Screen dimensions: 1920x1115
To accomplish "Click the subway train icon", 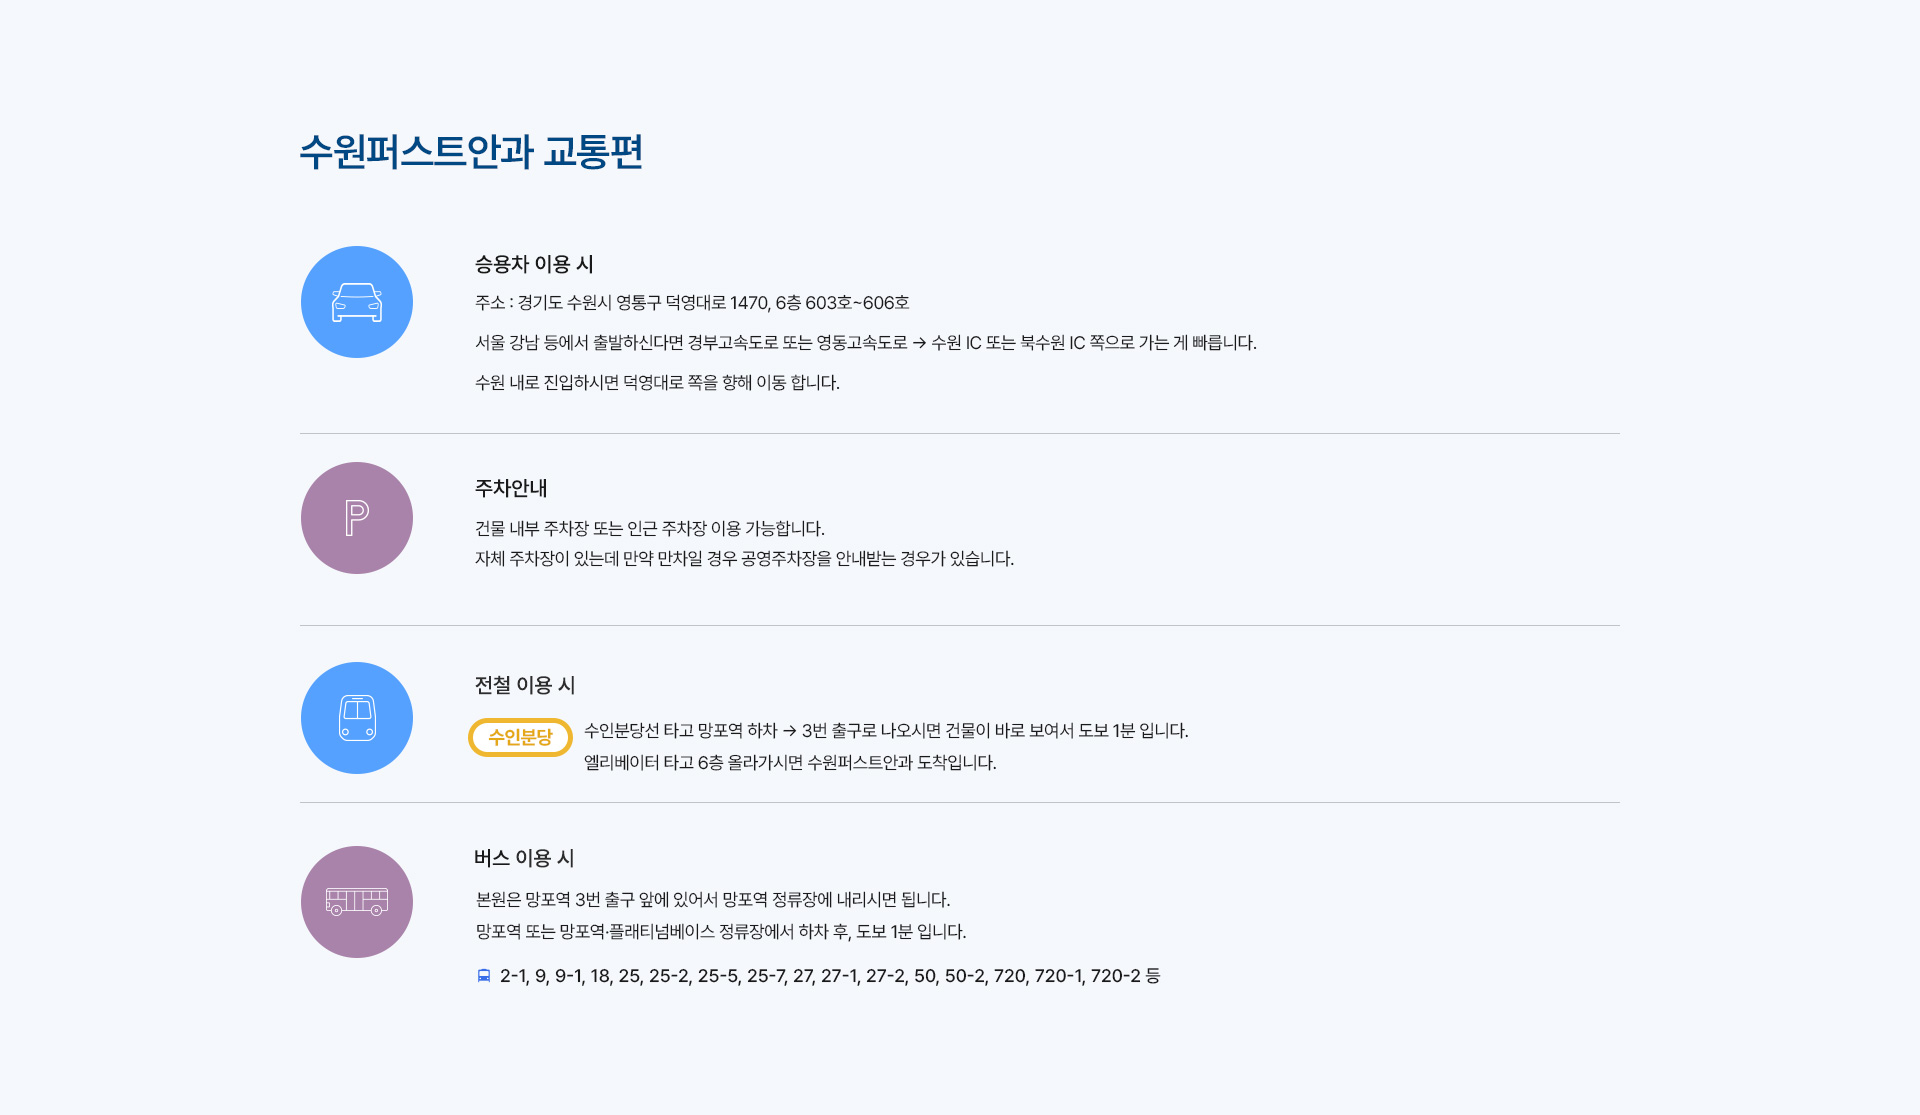I will [357, 718].
